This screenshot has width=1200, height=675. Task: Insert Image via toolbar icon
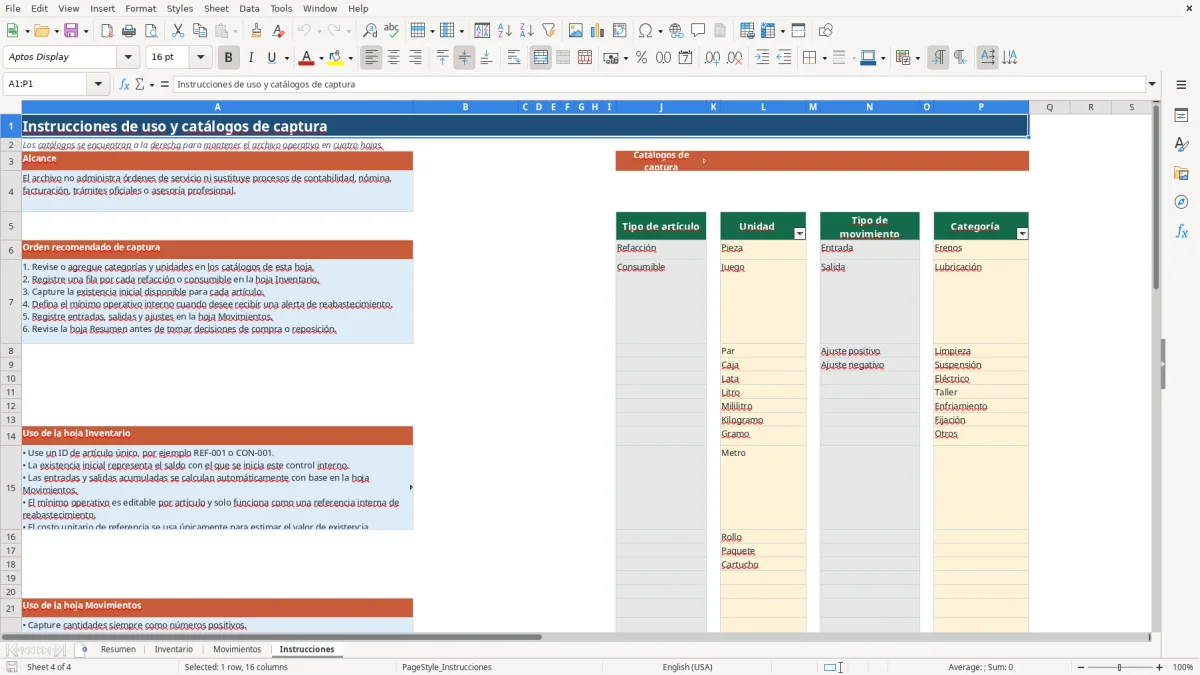coord(576,31)
